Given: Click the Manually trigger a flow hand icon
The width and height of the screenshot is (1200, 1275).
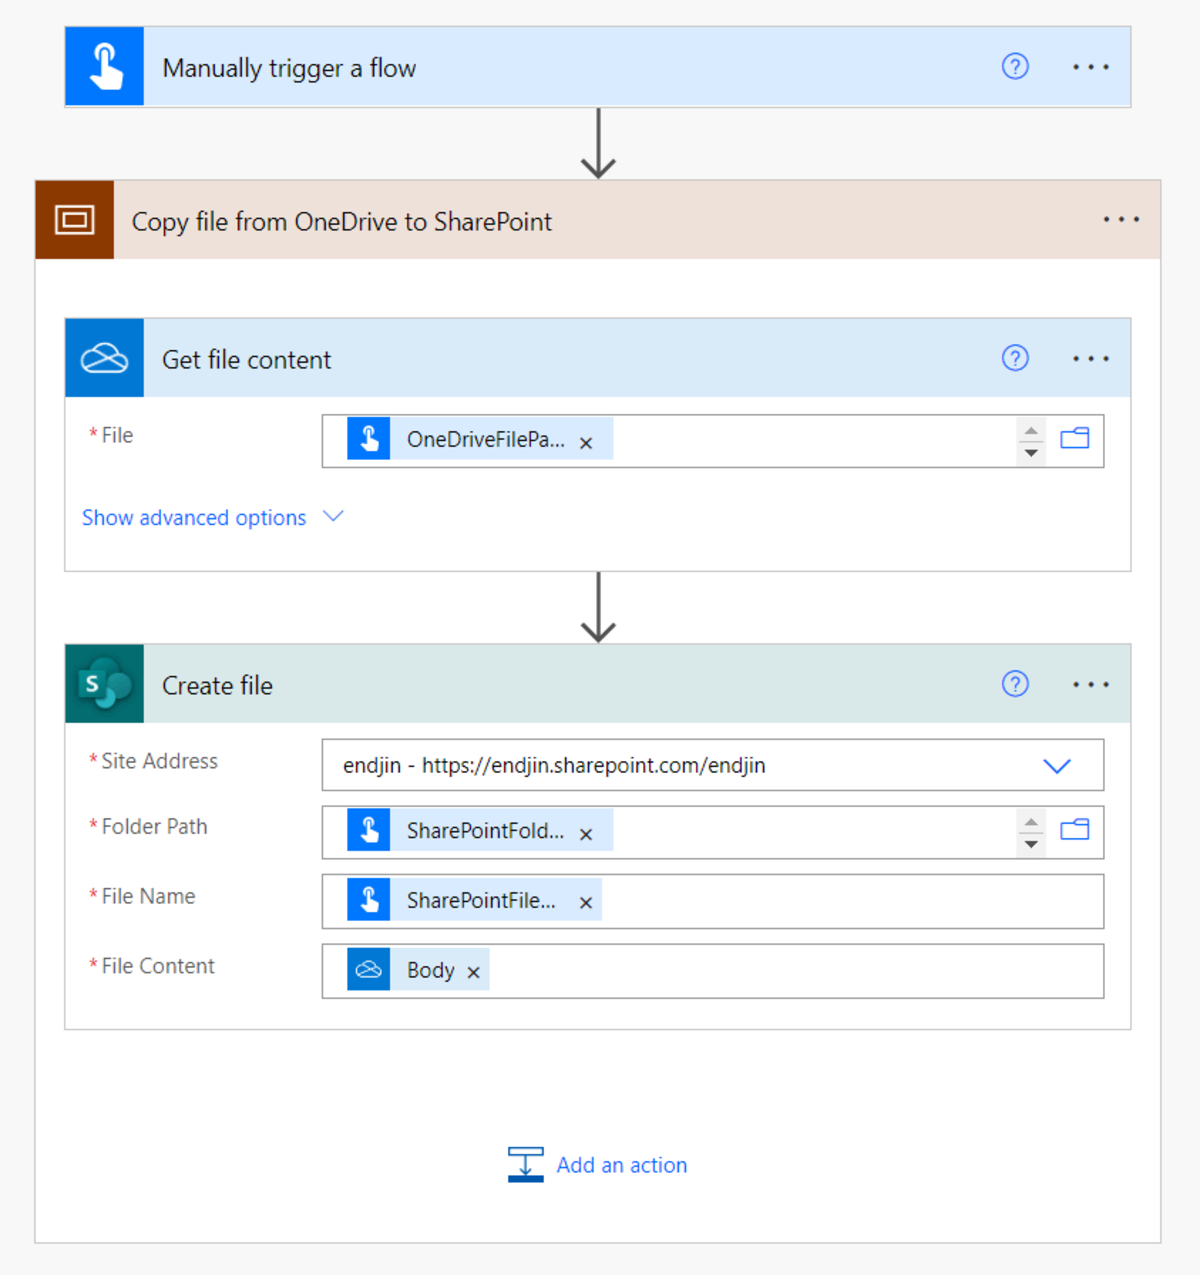Looking at the screenshot, I should 104,67.
